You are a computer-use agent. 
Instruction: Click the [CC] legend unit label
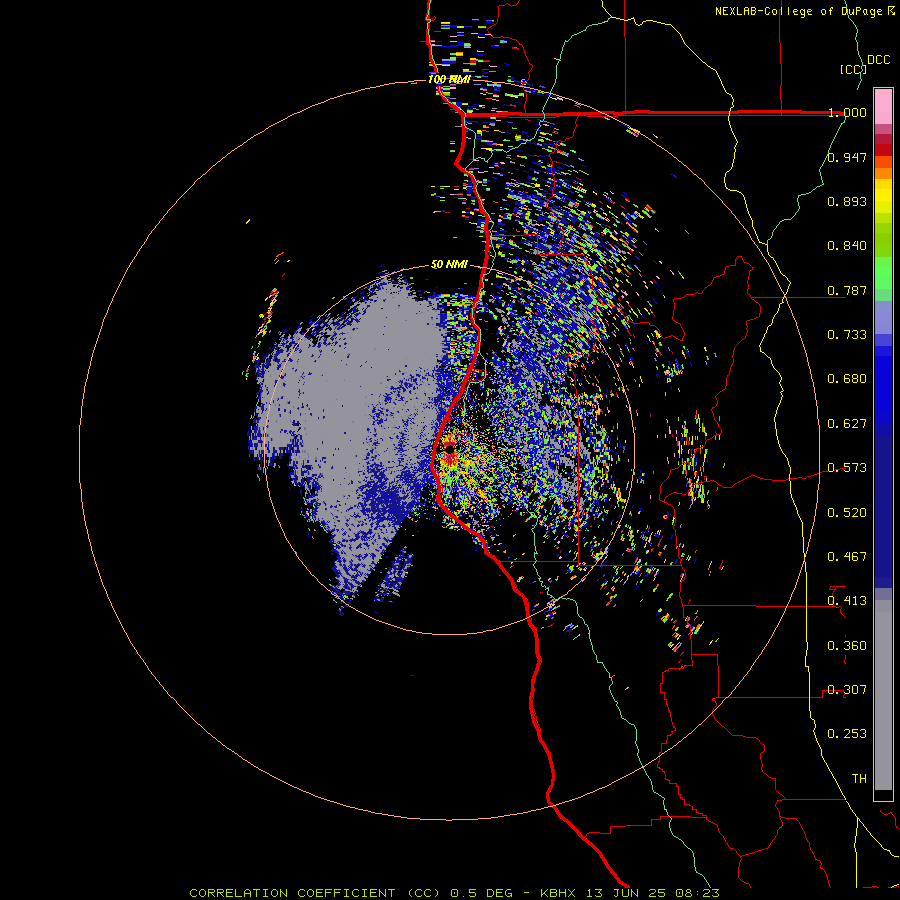tap(853, 69)
